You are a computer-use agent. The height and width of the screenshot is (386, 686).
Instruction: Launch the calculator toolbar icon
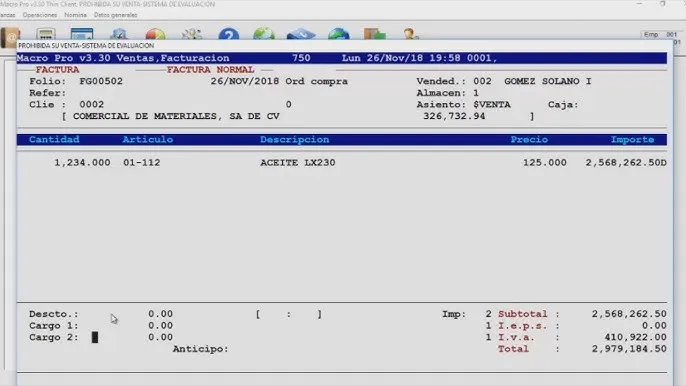click(x=46, y=34)
